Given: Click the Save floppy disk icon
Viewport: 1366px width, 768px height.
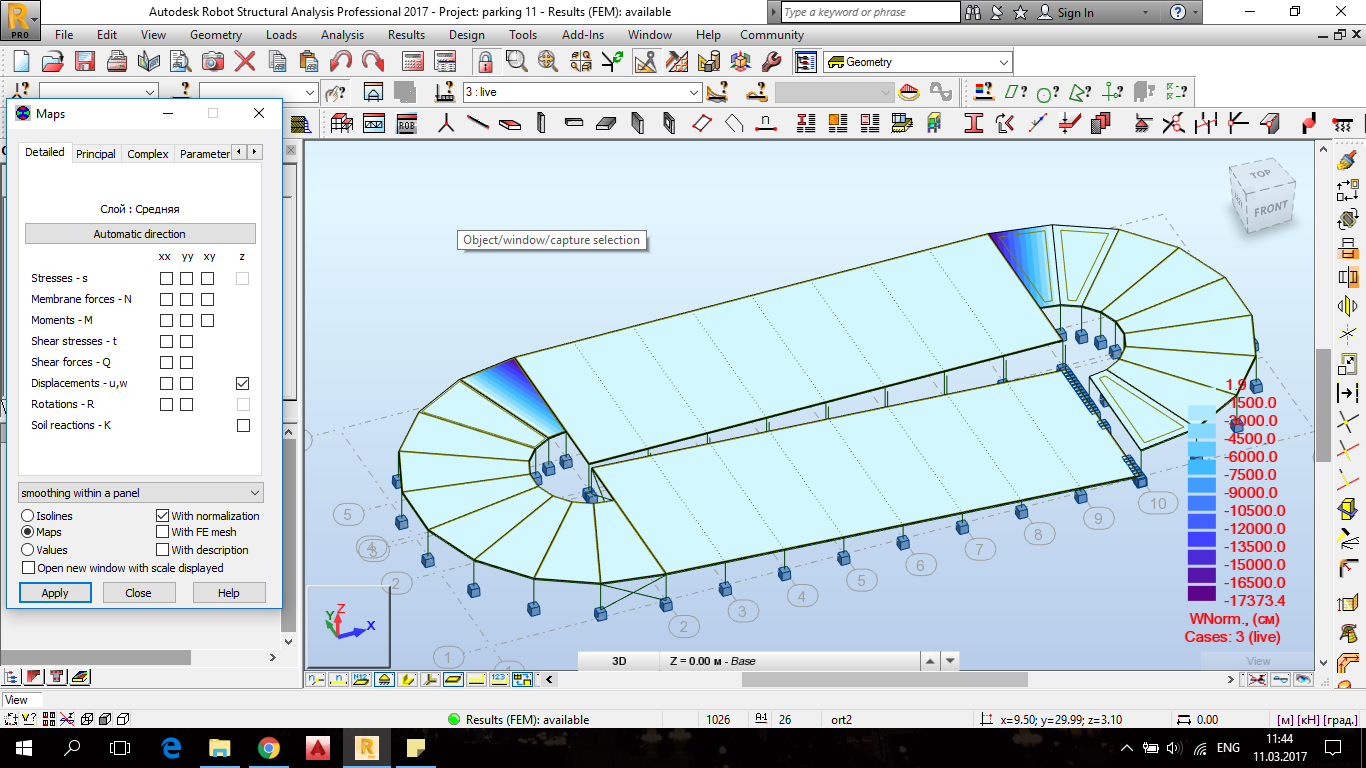Looking at the screenshot, I should [85, 61].
